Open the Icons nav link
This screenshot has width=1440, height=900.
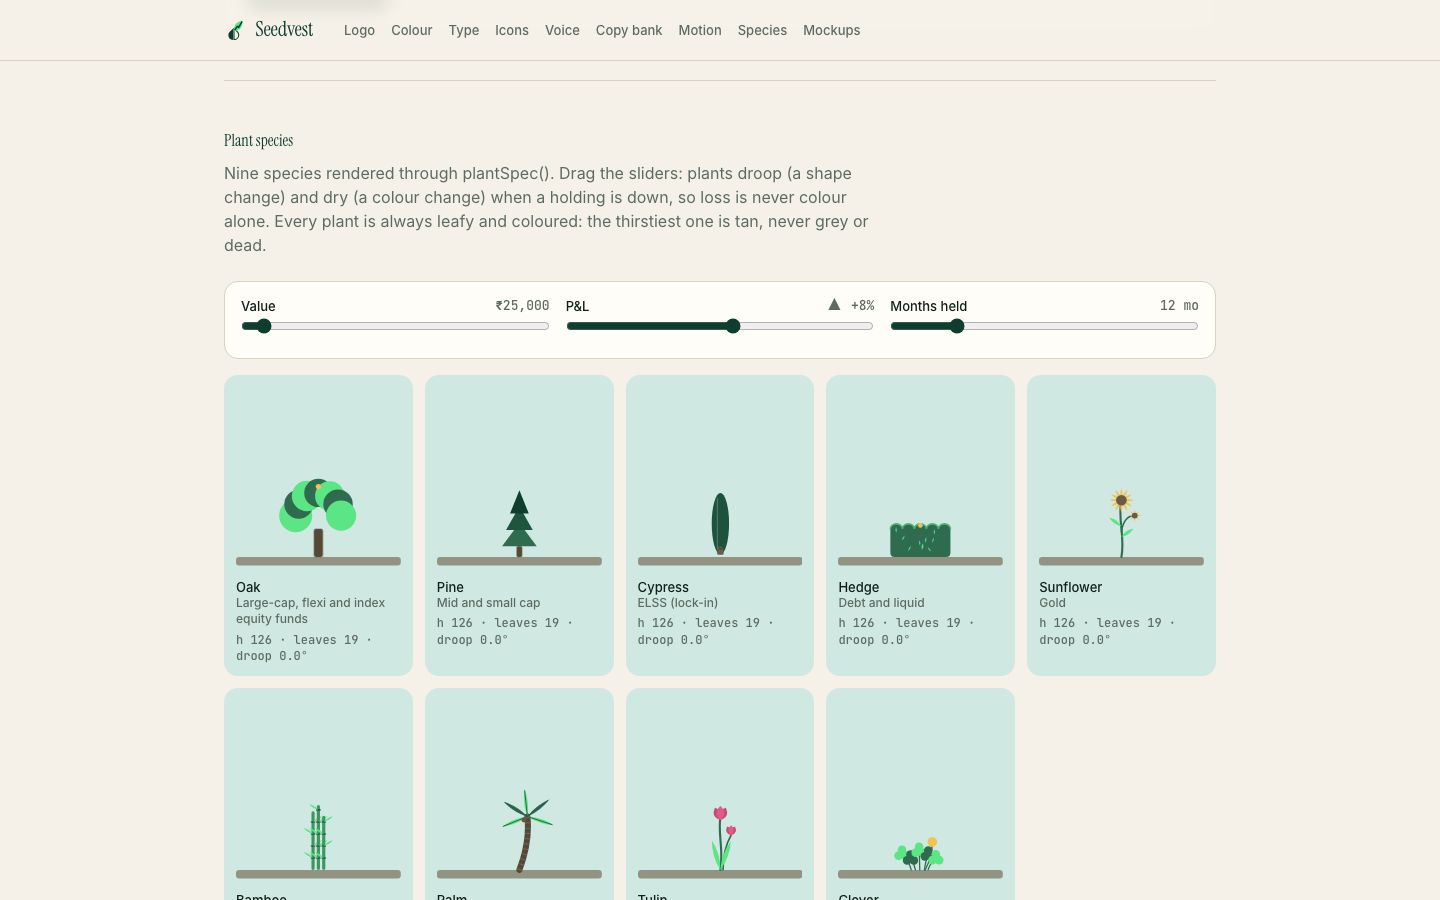[512, 30]
